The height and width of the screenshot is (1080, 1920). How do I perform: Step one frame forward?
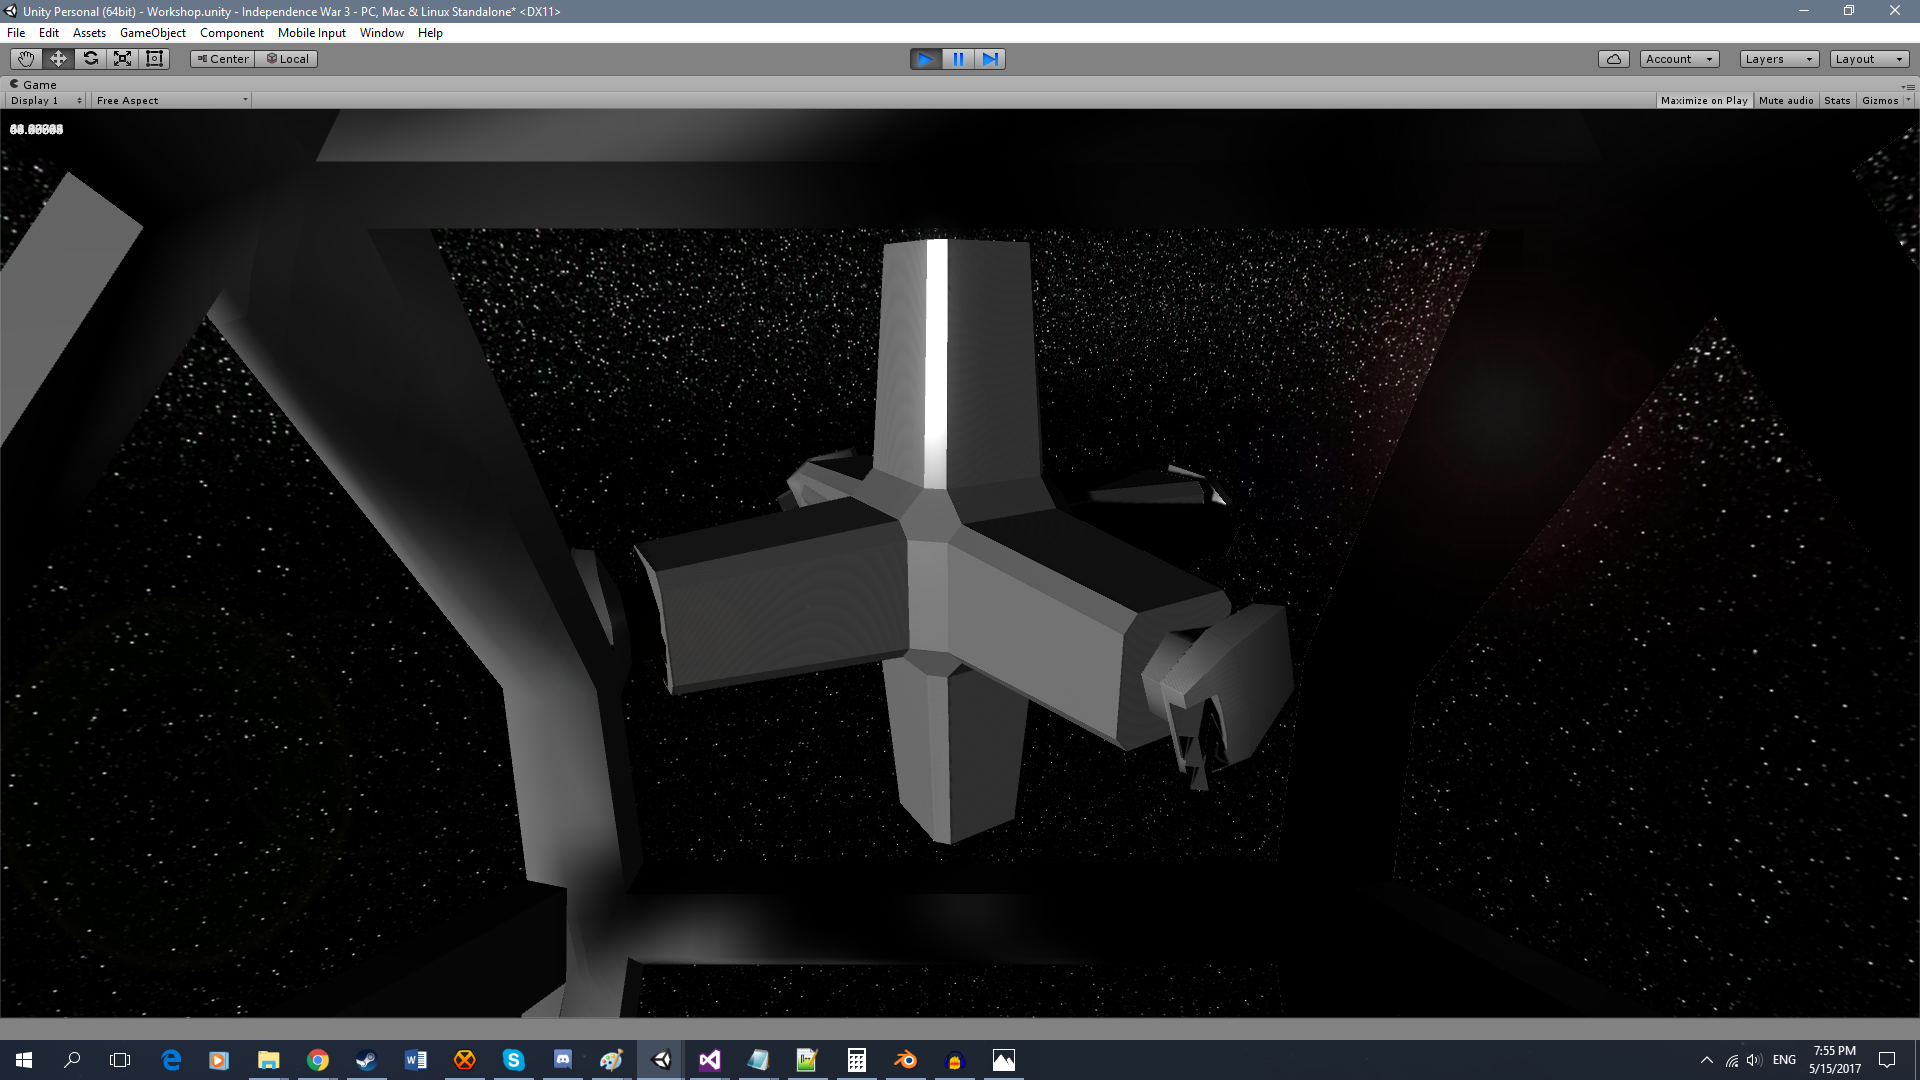point(990,59)
